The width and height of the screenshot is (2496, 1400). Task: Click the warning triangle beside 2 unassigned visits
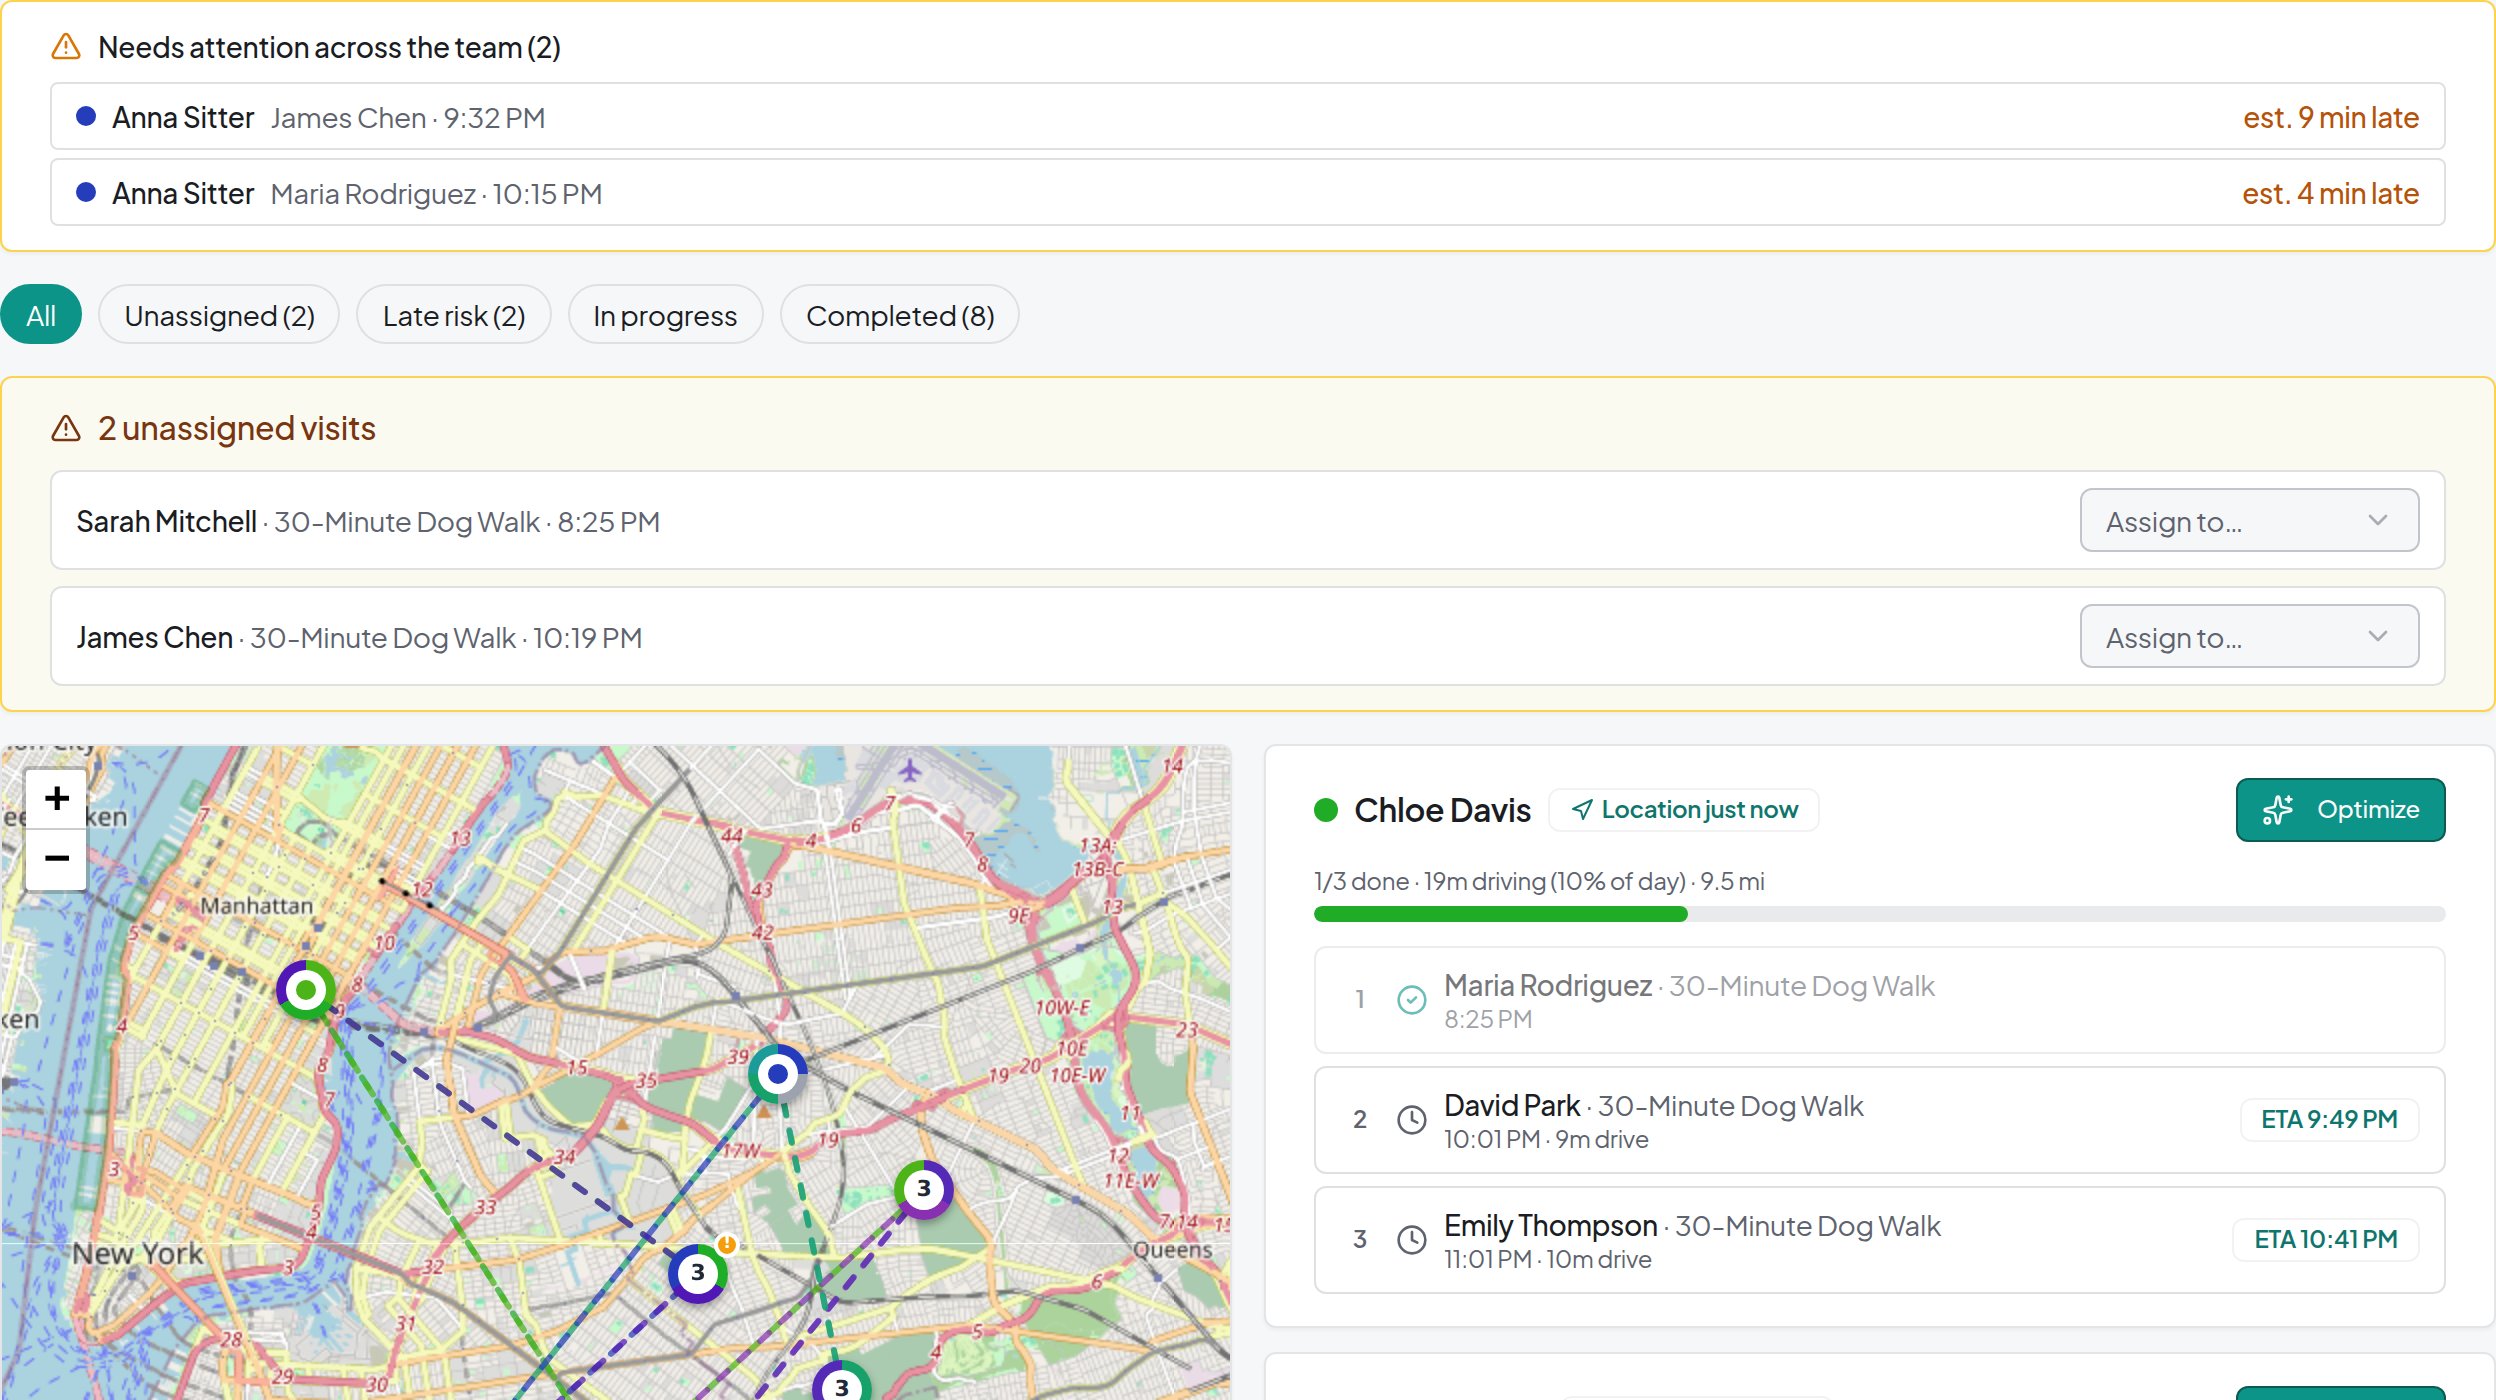66,428
